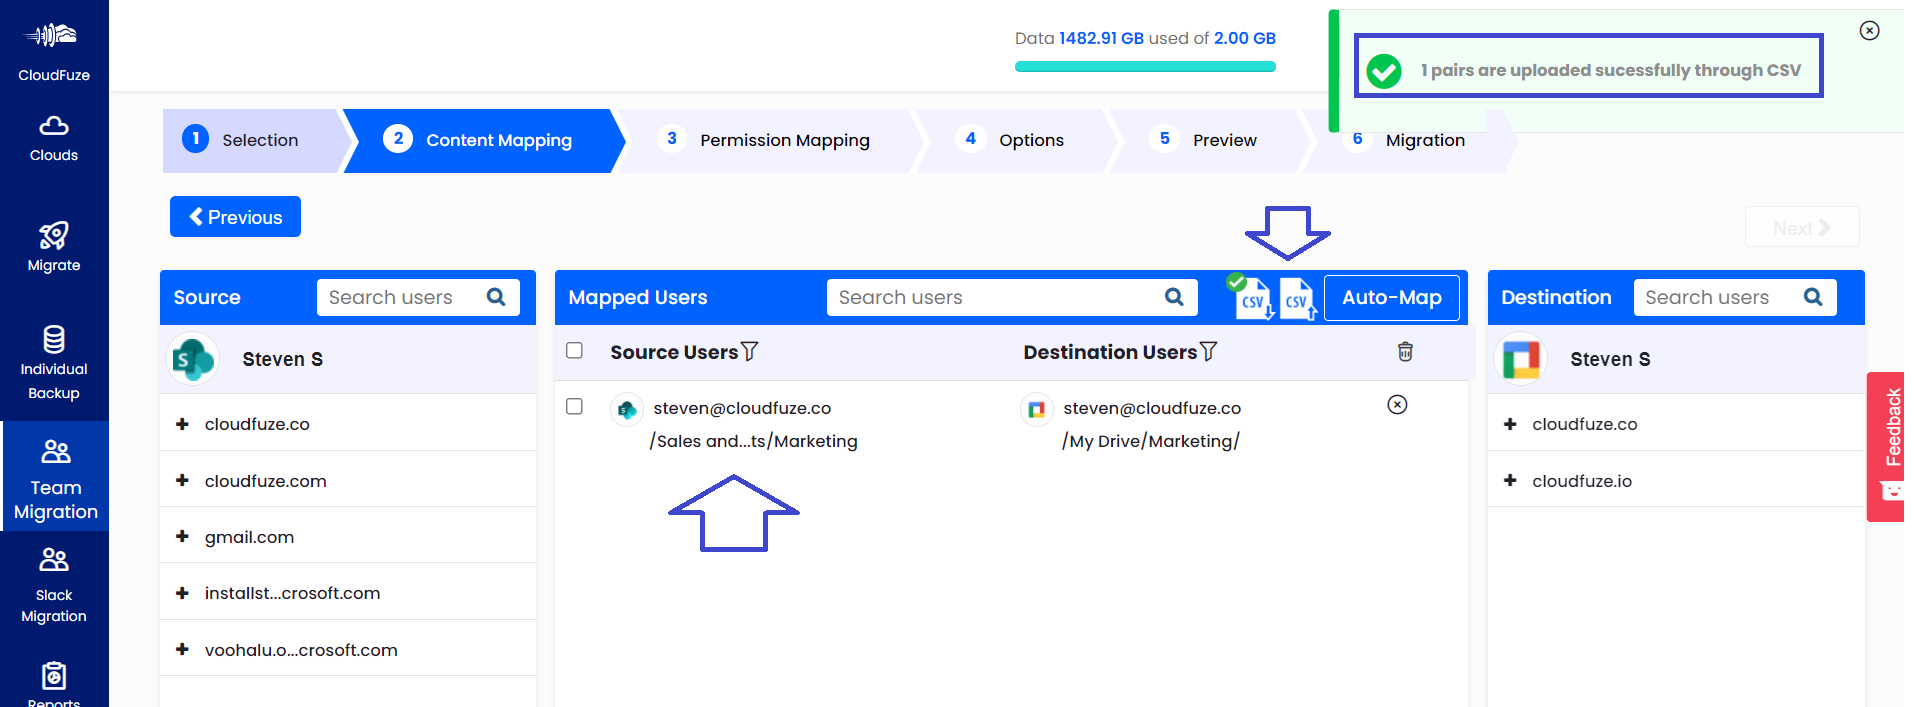Screen dimensions: 1914x707
Task: Click the CSV download icon
Action: [x=1252, y=299]
